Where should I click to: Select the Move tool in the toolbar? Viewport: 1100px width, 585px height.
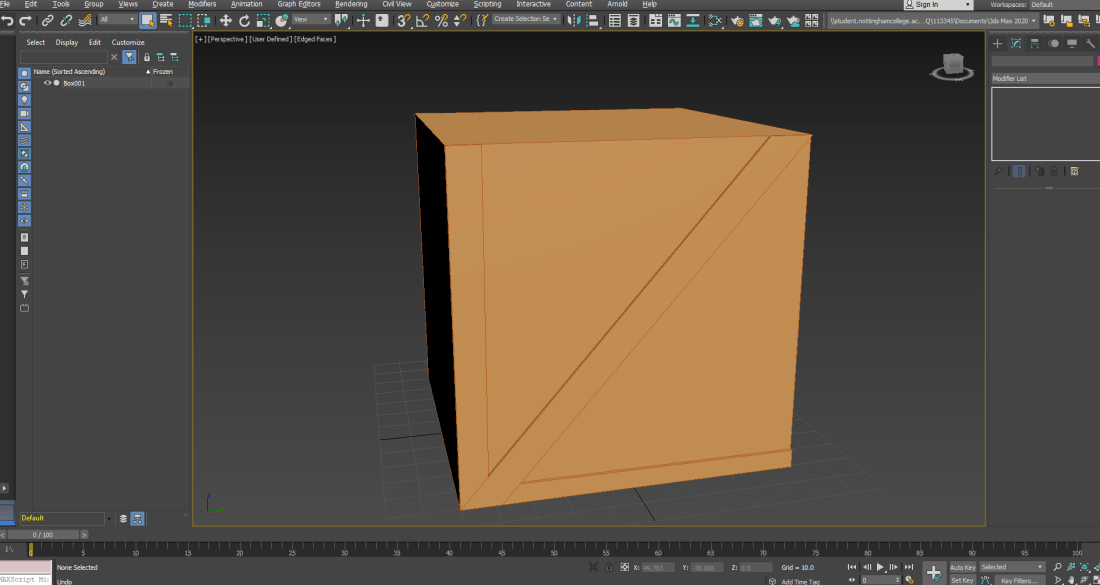(x=226, y=20)
